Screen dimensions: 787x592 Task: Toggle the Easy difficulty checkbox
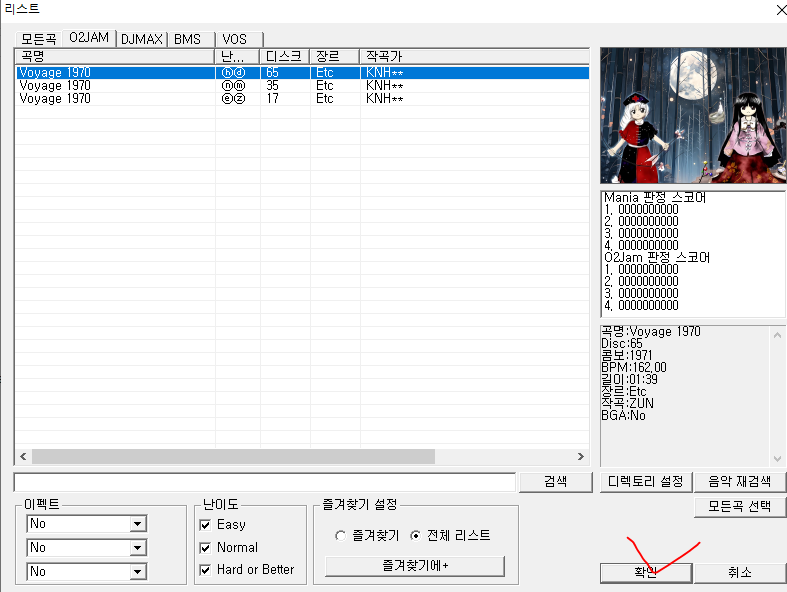(x=205, y=525)
